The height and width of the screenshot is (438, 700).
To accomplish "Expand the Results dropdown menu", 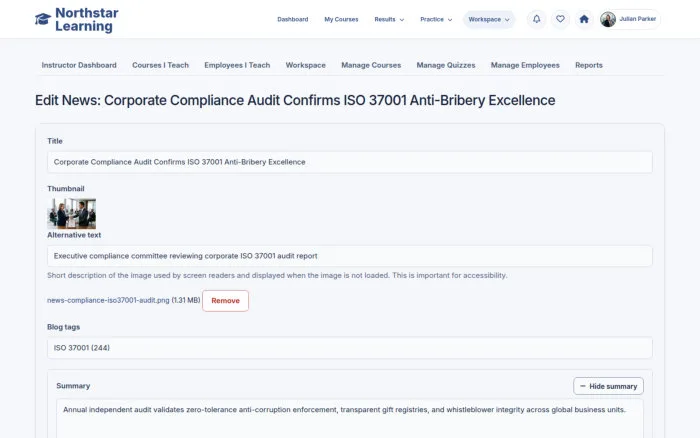I will tap(389, 20).
